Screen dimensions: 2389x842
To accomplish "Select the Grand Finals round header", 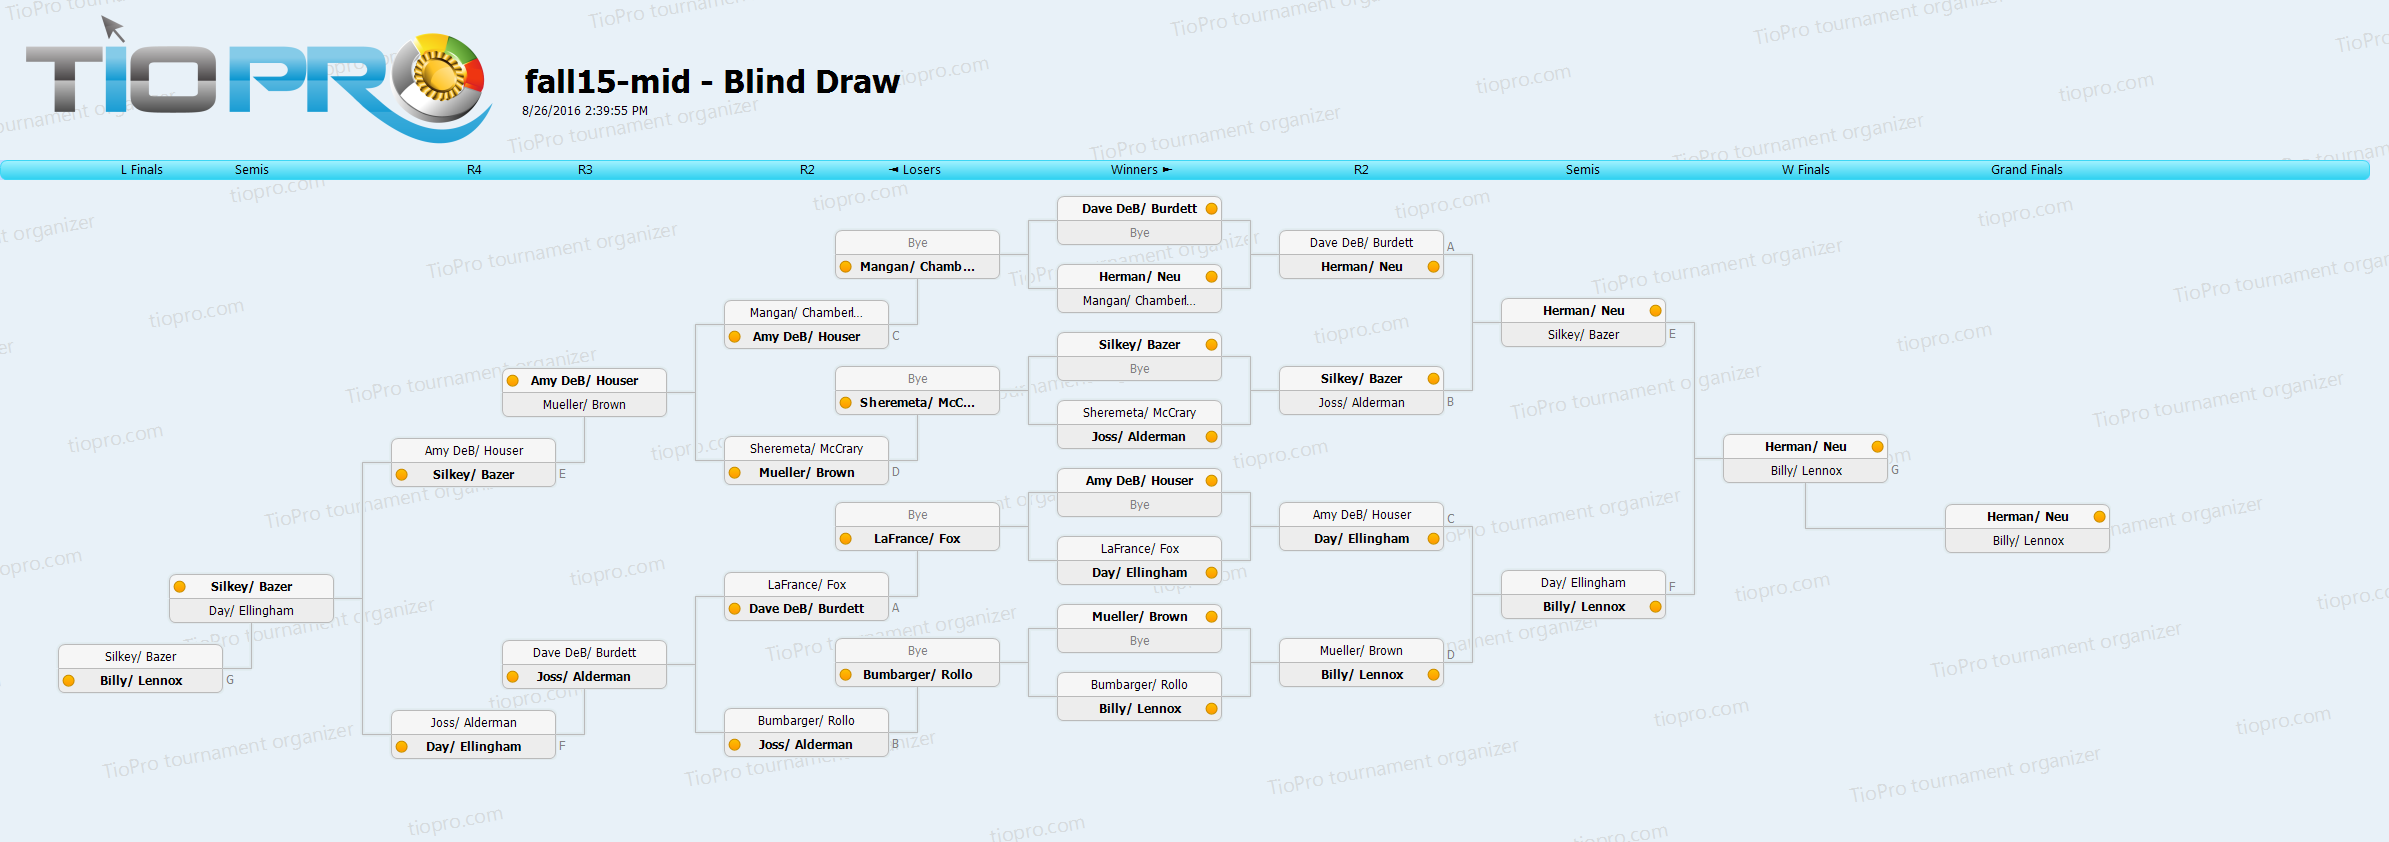I will (x=2026, y=170).
